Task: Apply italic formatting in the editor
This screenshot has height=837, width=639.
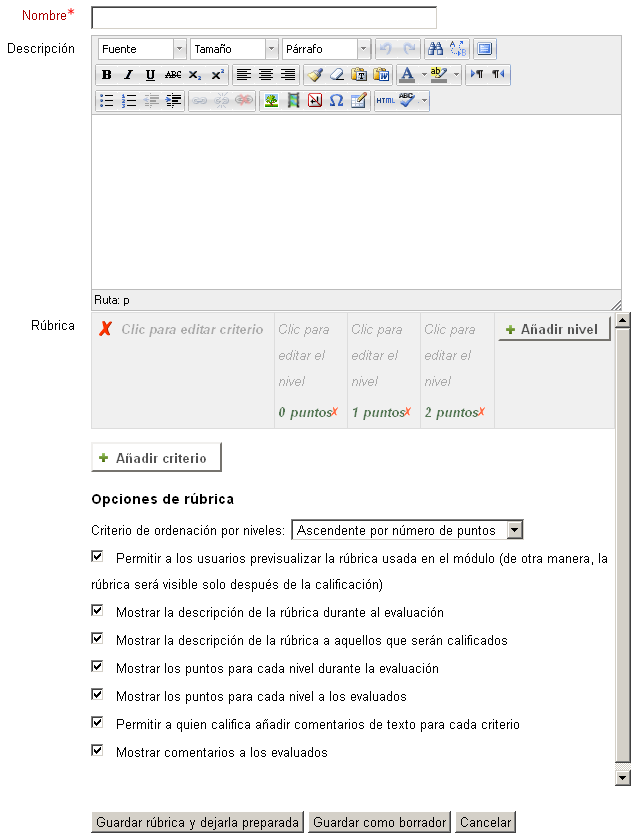Action: tap(128, 75)
